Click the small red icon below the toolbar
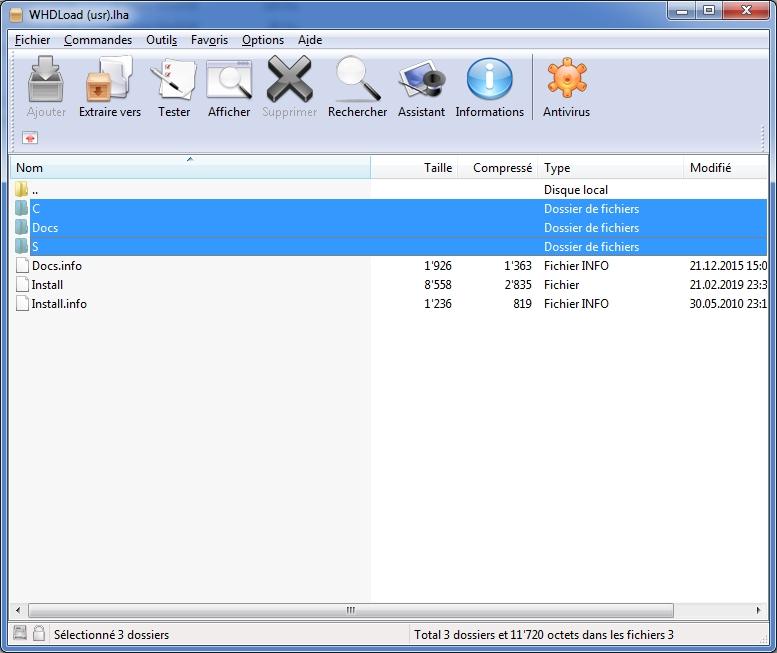Image resolution: width=777 pixels, height=653 pixels. (x=30, y=138)
